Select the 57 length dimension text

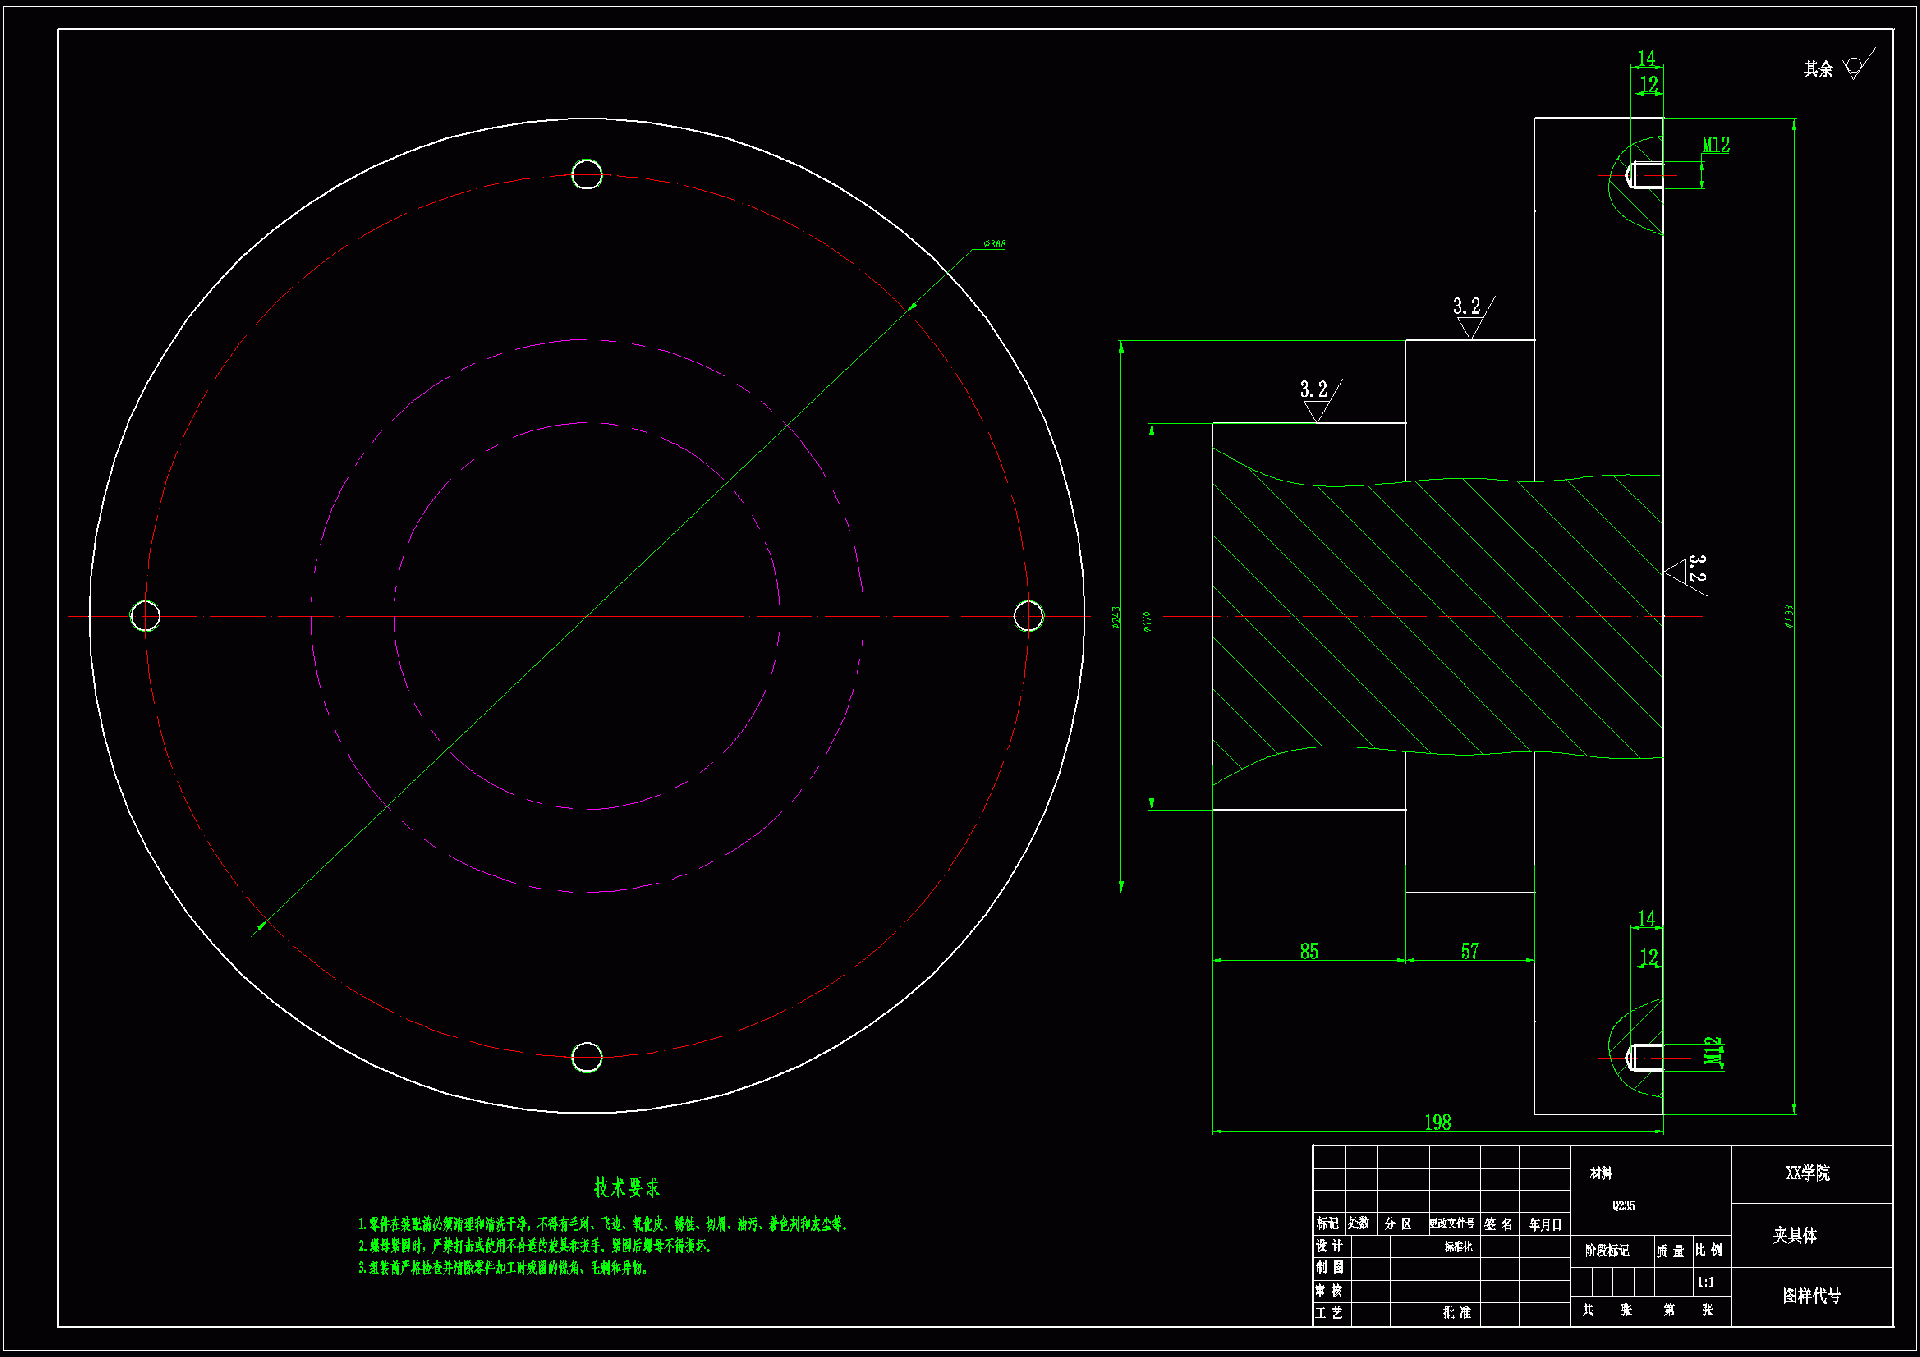(1469, 951)
